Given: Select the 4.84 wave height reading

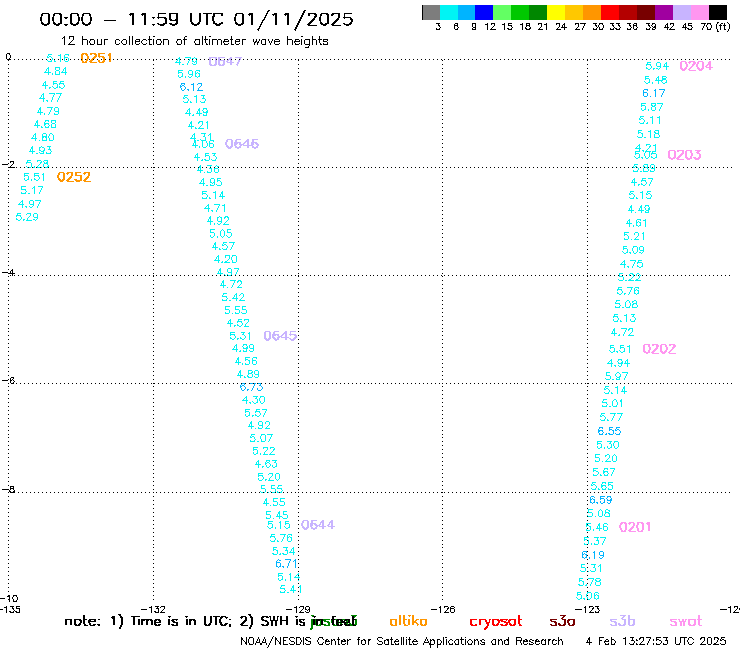Looking at the screenshot, I should point(56,71).
